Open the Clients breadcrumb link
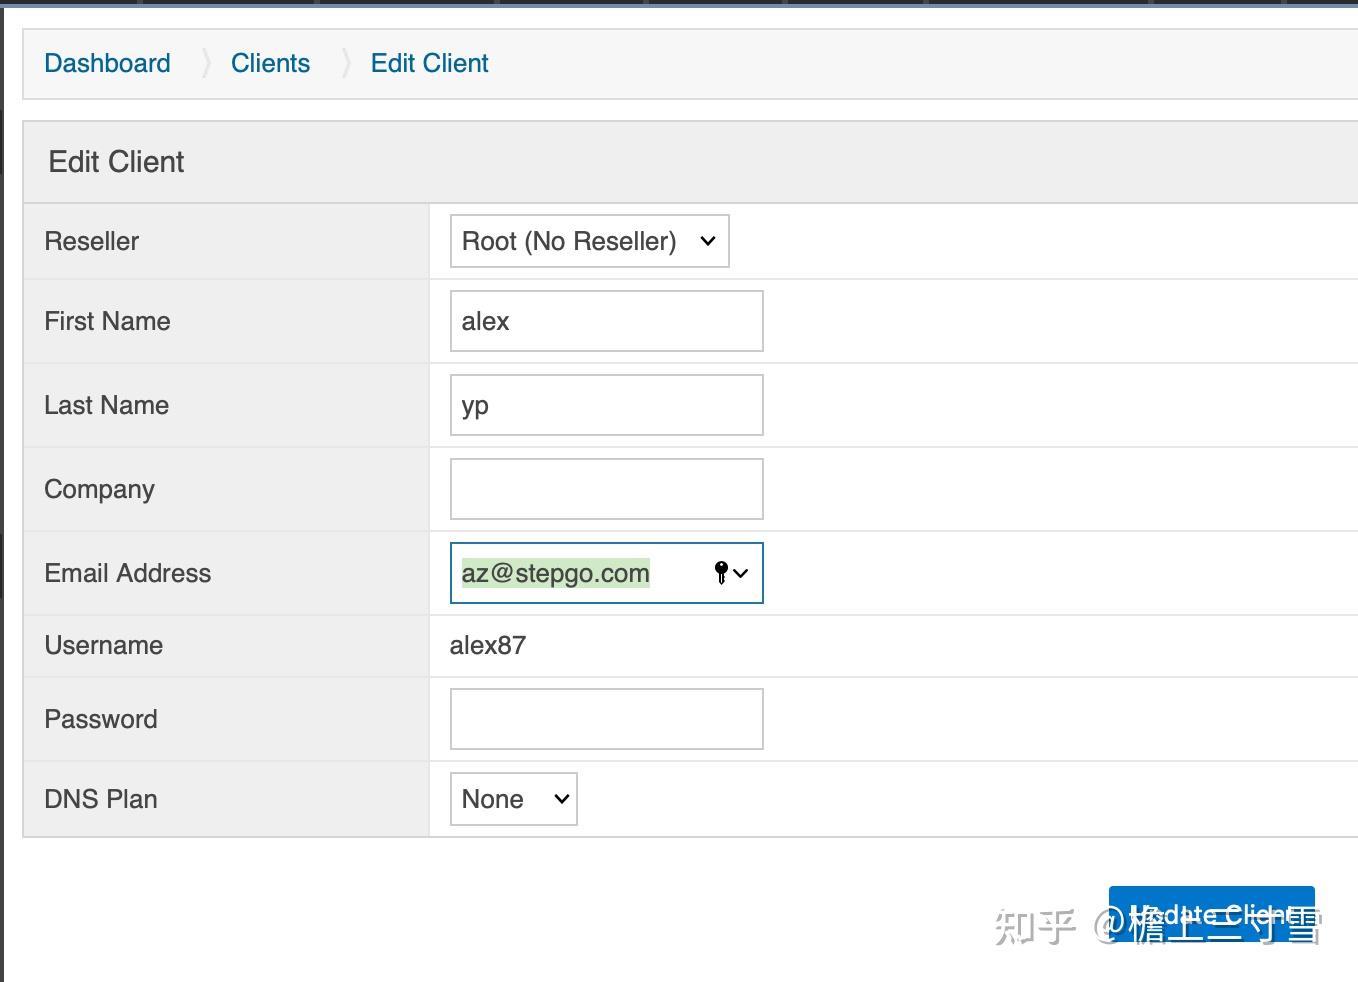This screenshot has width=1358, height=982. click(x=270, y=63)
